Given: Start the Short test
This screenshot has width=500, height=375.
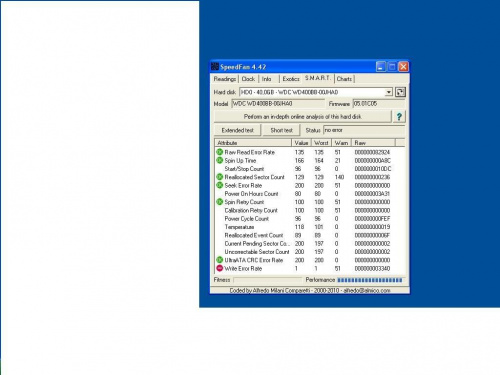Looking at the screenshot, I should 281,130.
